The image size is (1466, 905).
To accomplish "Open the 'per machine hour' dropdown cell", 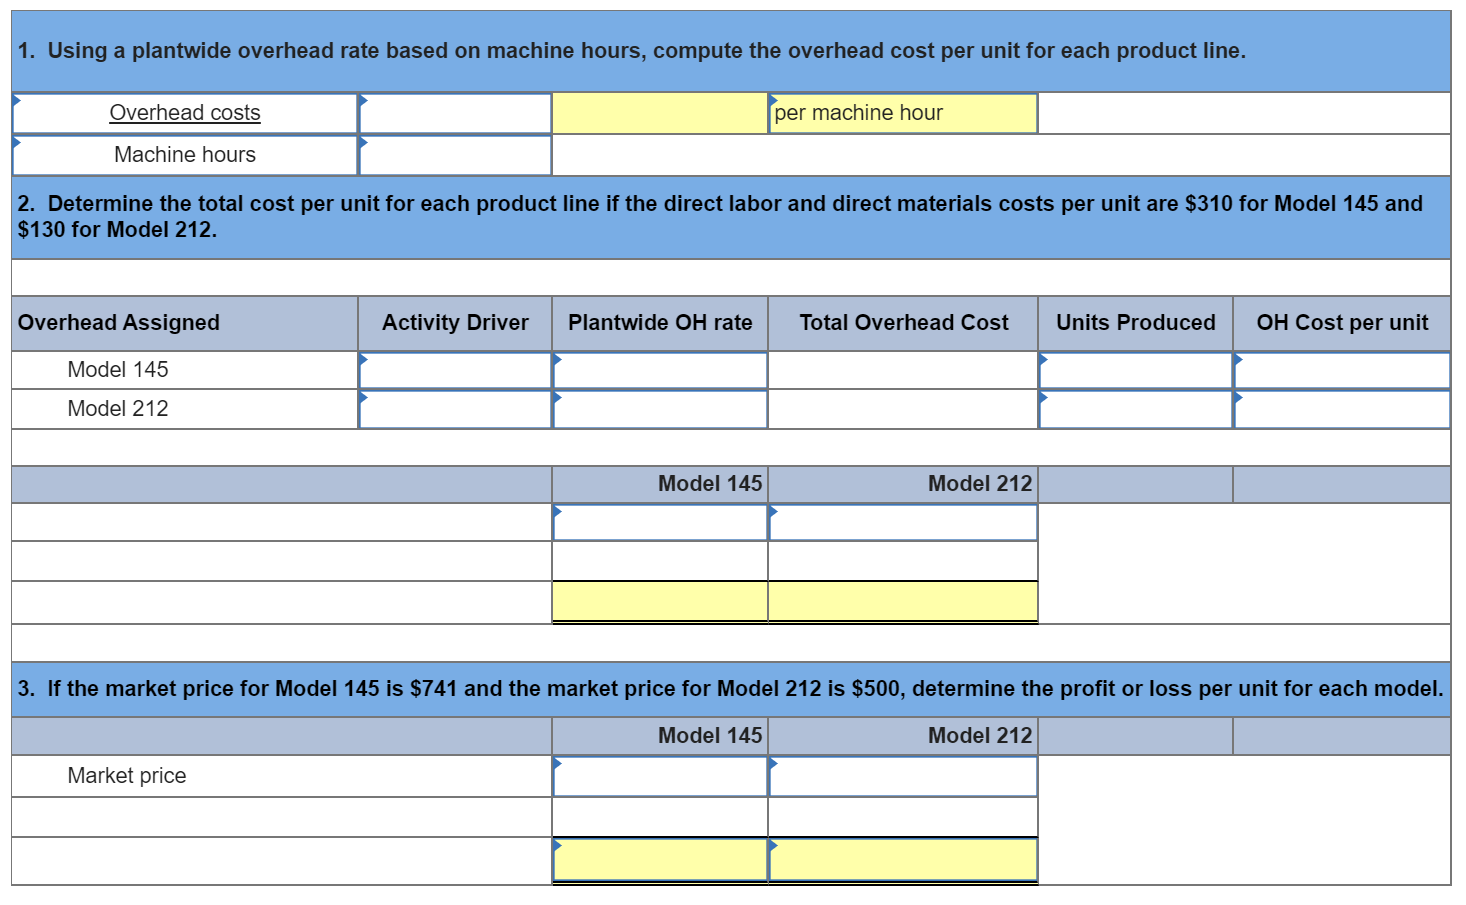I will 903,113.
